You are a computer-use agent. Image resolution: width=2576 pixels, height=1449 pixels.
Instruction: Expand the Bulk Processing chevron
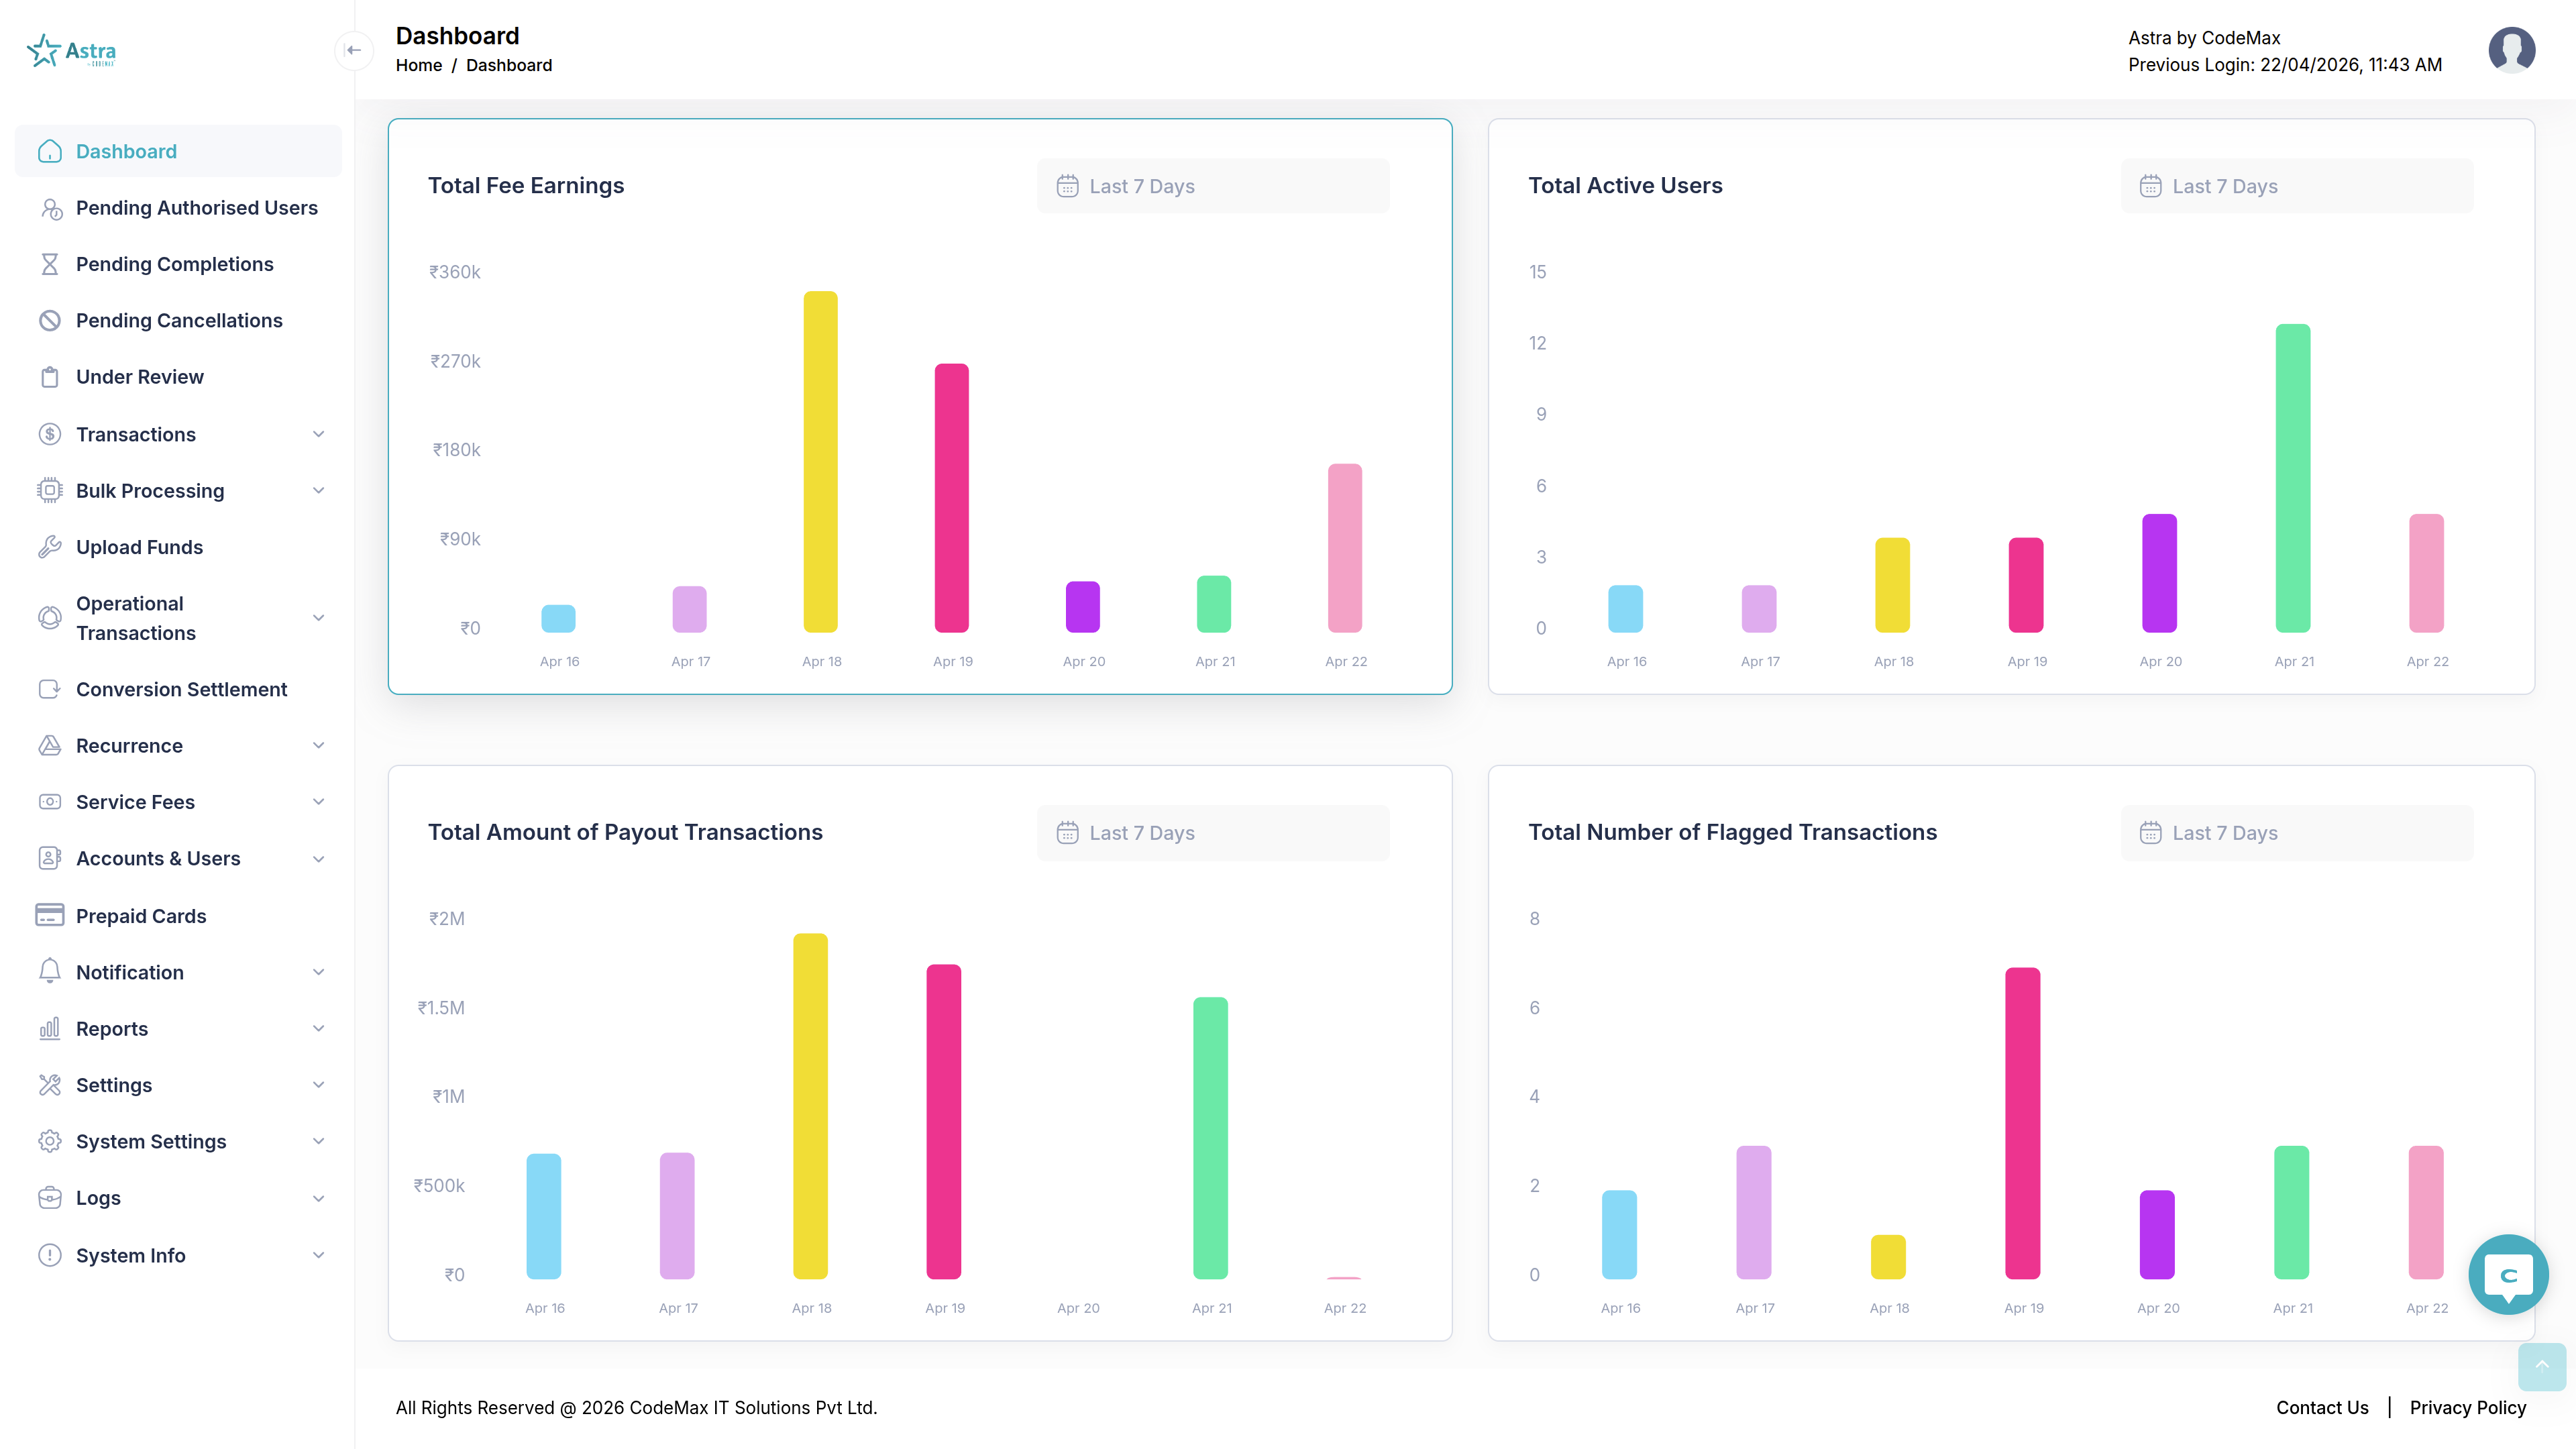pos(319,490)
